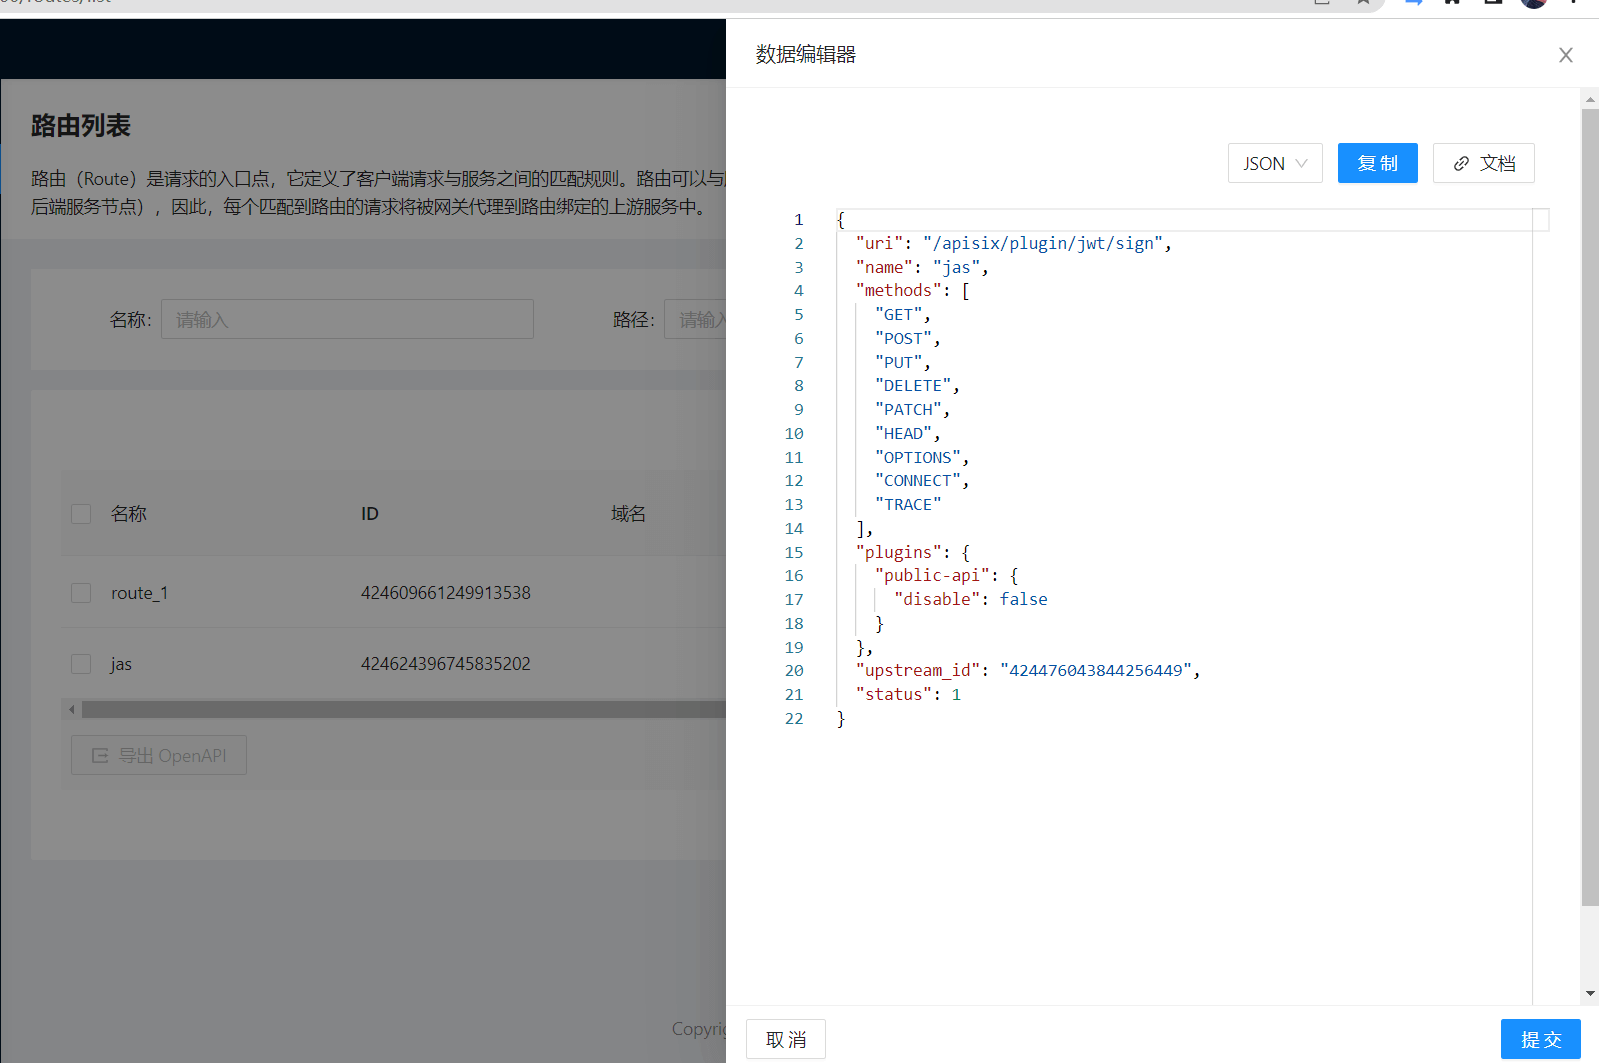The width and height of the screenshot is (1599, 1063).
Task: Click the route_1 name cell
Action: click(x=140, y=593)
